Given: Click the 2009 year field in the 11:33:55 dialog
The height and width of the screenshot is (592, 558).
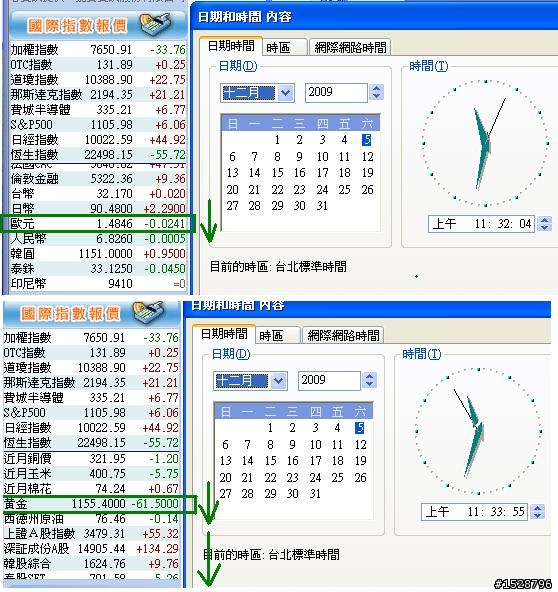Looking at the screenshot, I should (329, 380).
